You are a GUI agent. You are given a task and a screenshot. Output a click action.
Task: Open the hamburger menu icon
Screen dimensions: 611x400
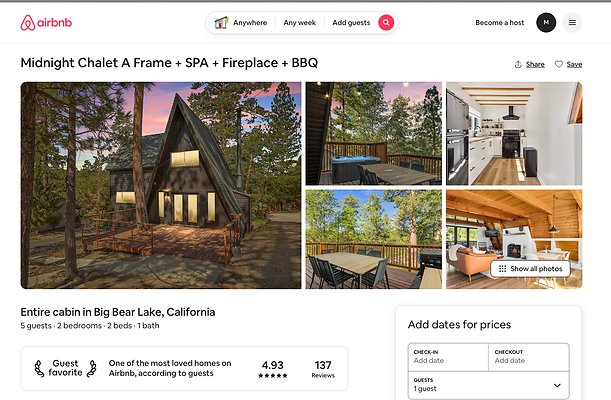click(572, 22)
